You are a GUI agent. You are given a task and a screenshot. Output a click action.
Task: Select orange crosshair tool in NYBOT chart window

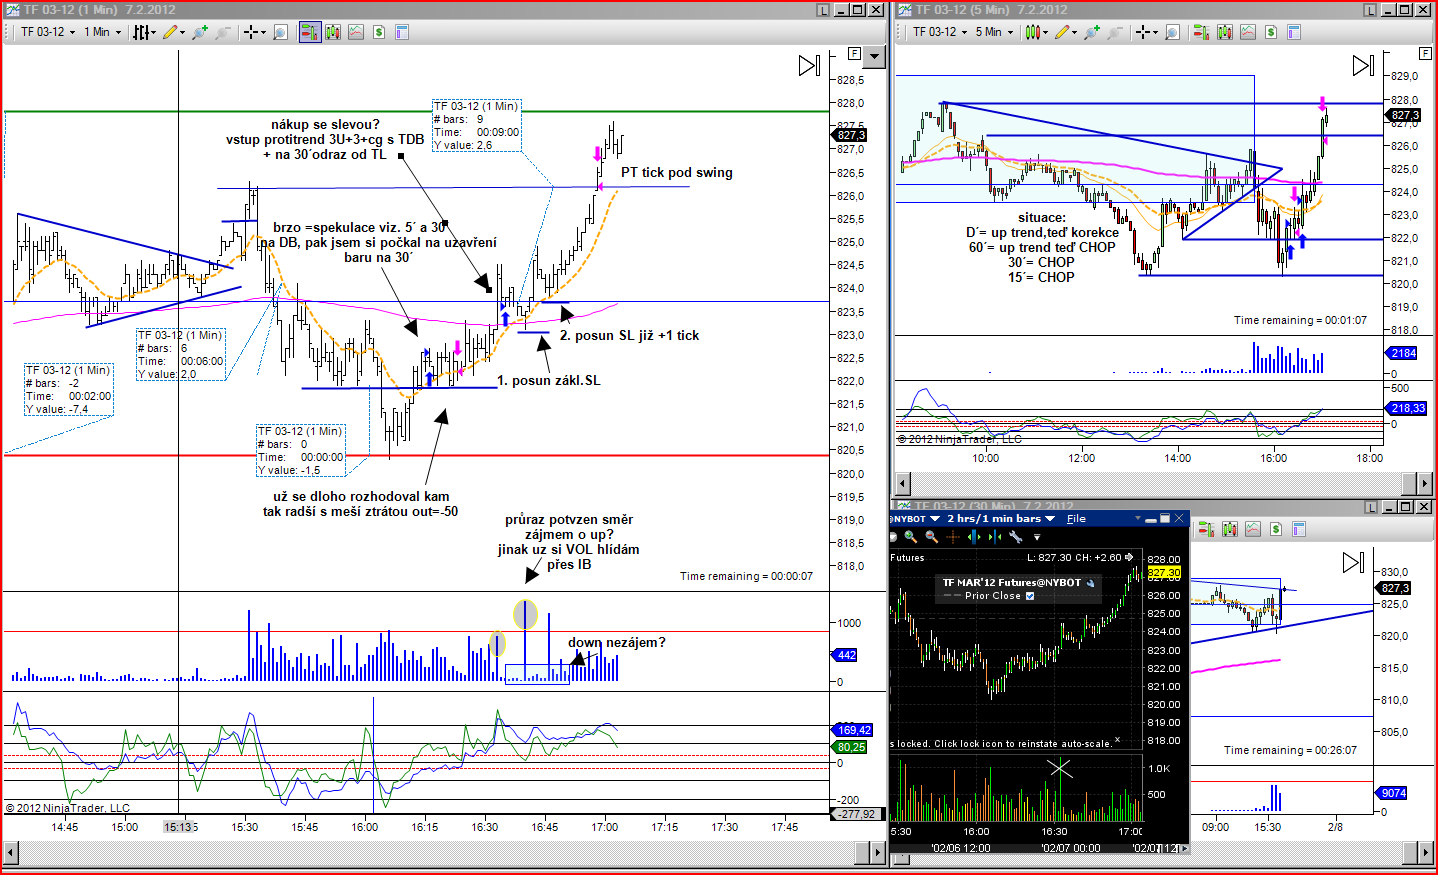coord(952,537)
